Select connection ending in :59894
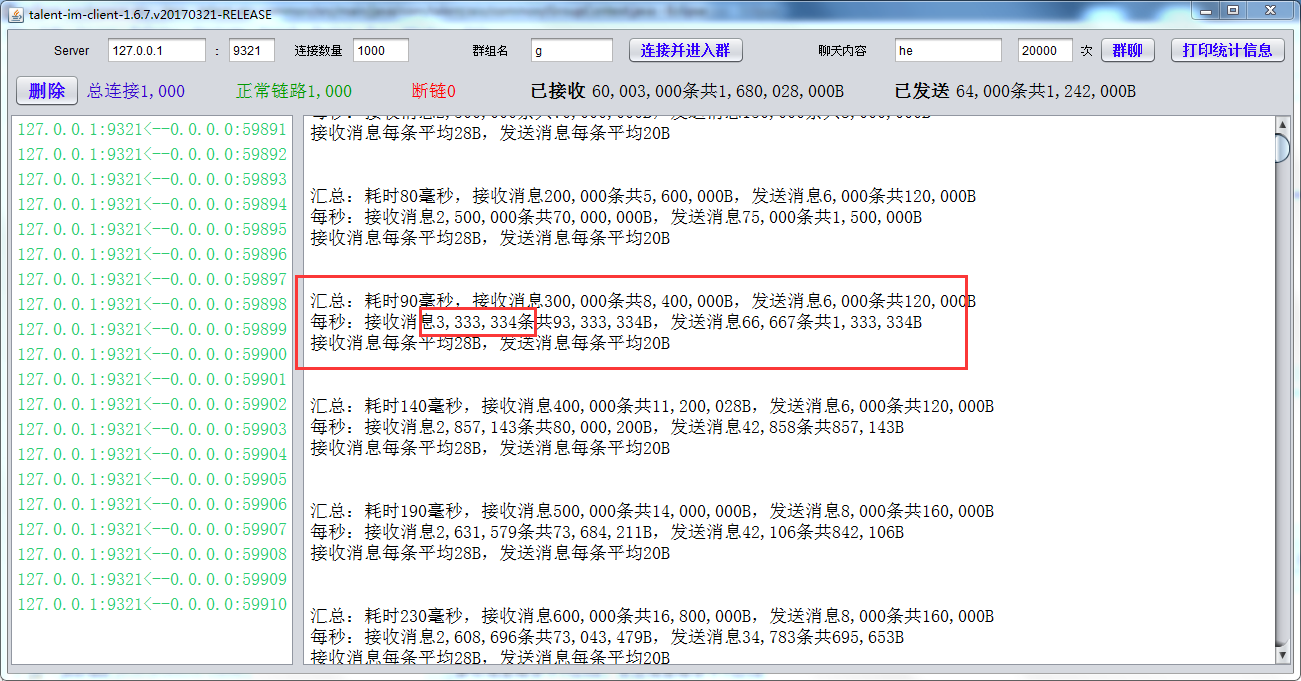 [x=152, y=204]
